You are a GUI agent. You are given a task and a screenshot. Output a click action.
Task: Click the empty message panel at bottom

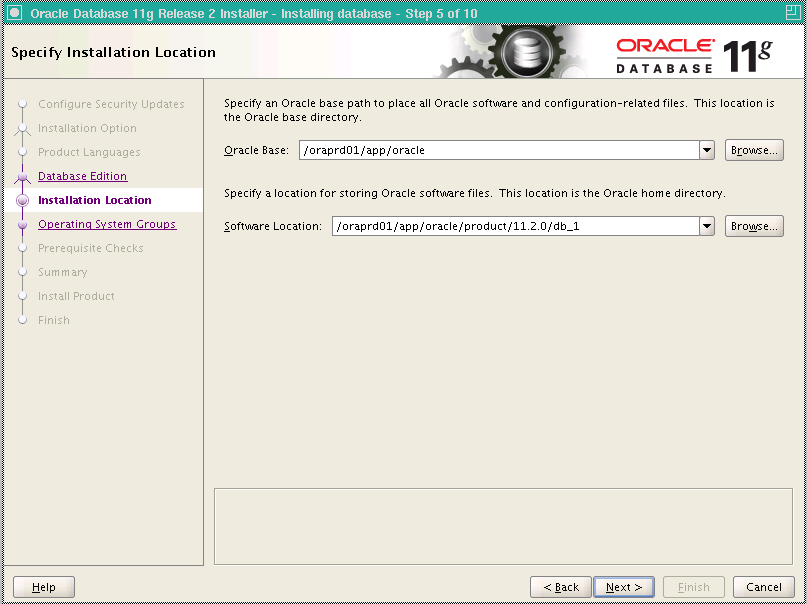tap(502, 526)
